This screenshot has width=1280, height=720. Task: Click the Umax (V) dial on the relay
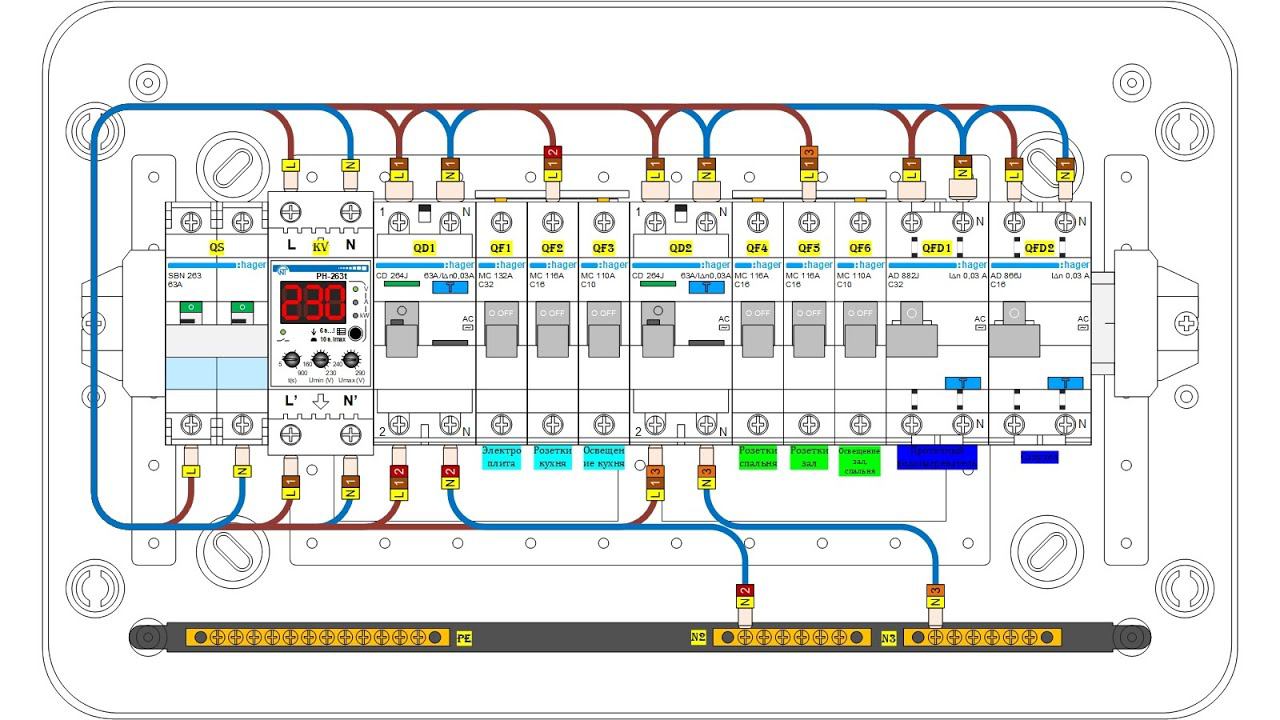click(x=351, y=360)
